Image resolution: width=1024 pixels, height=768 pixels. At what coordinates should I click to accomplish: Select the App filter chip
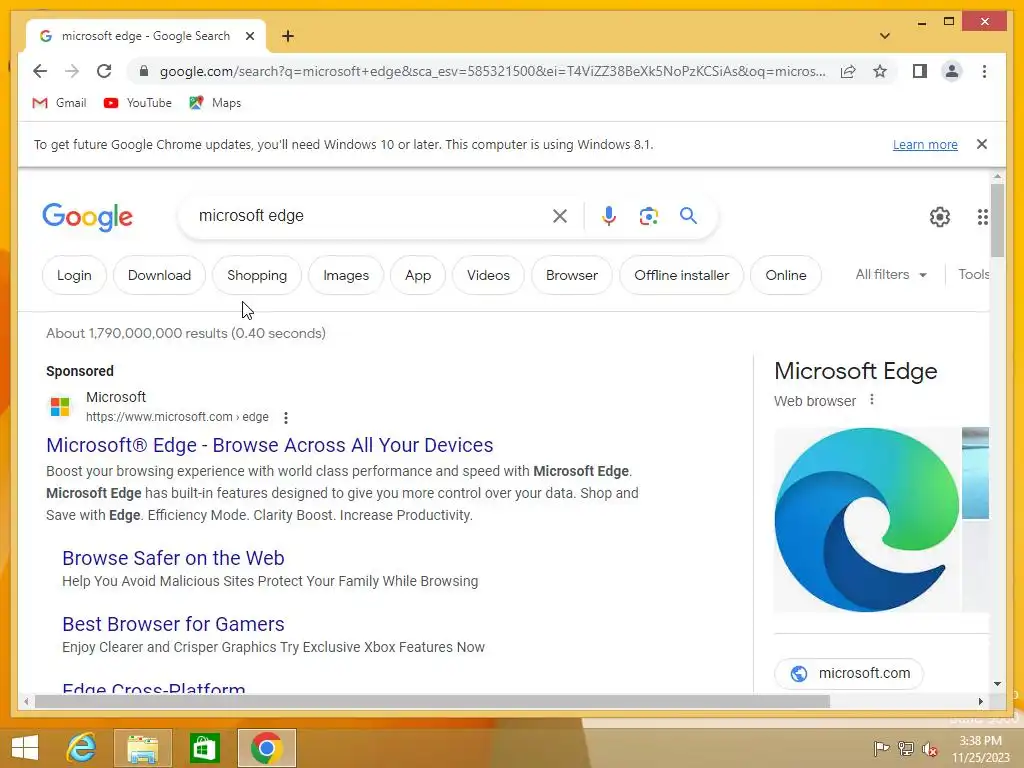coord(418,275)
